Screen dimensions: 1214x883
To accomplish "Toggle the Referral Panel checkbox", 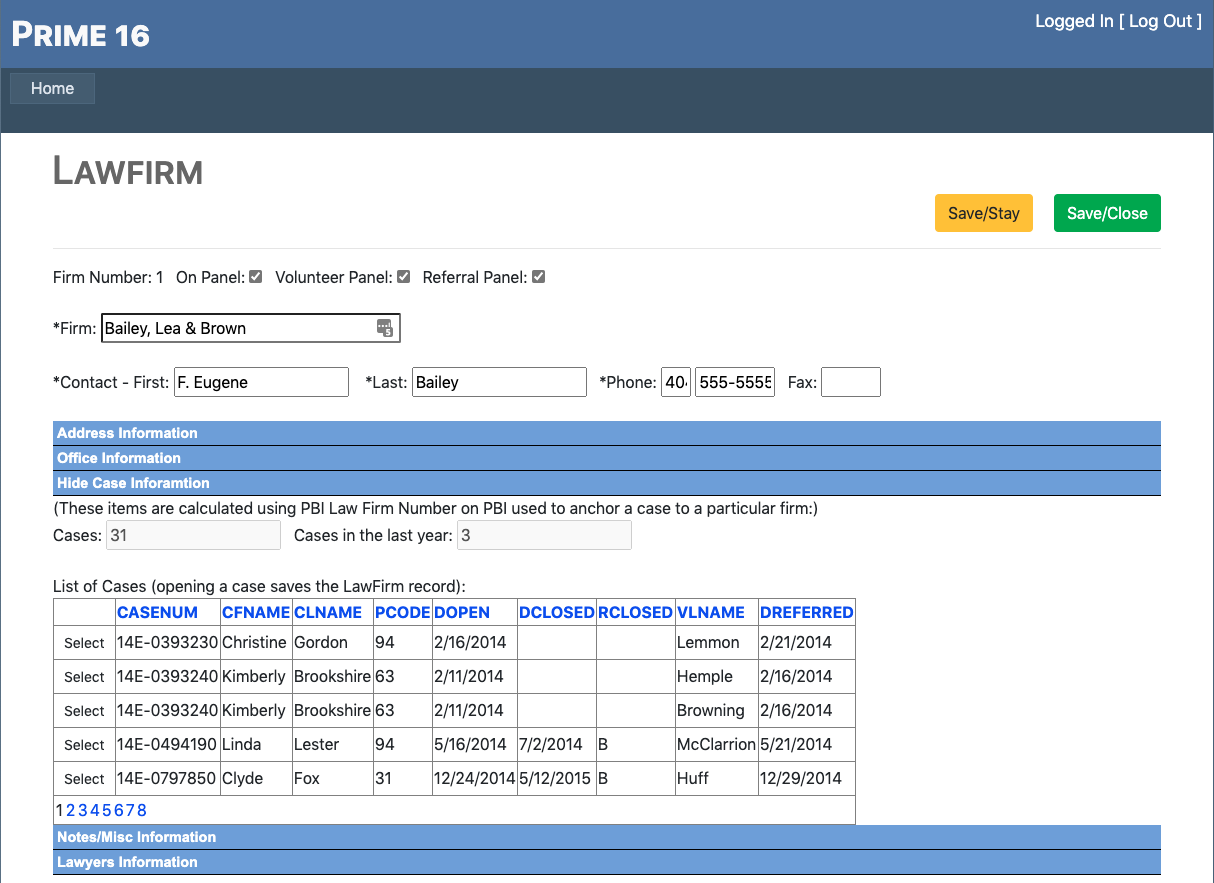I will pyautogui.click(x=539, y=277).
